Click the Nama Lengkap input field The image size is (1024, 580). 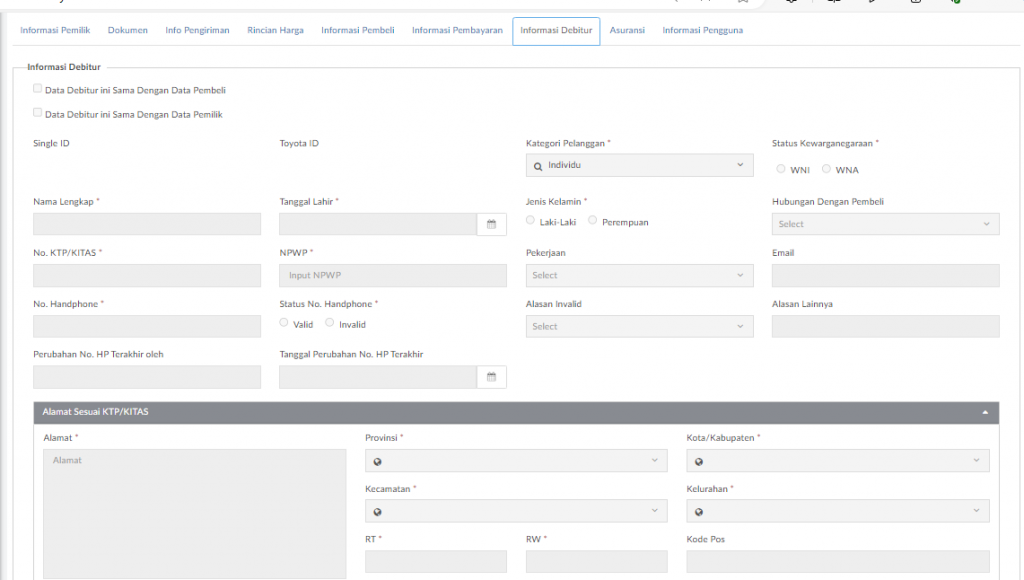pos(147,224)
